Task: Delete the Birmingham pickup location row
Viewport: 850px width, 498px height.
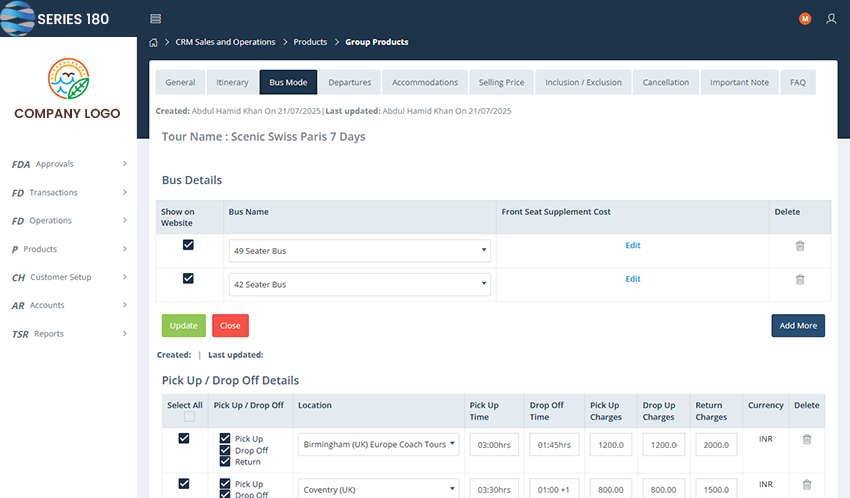Action: coord(807,439)
